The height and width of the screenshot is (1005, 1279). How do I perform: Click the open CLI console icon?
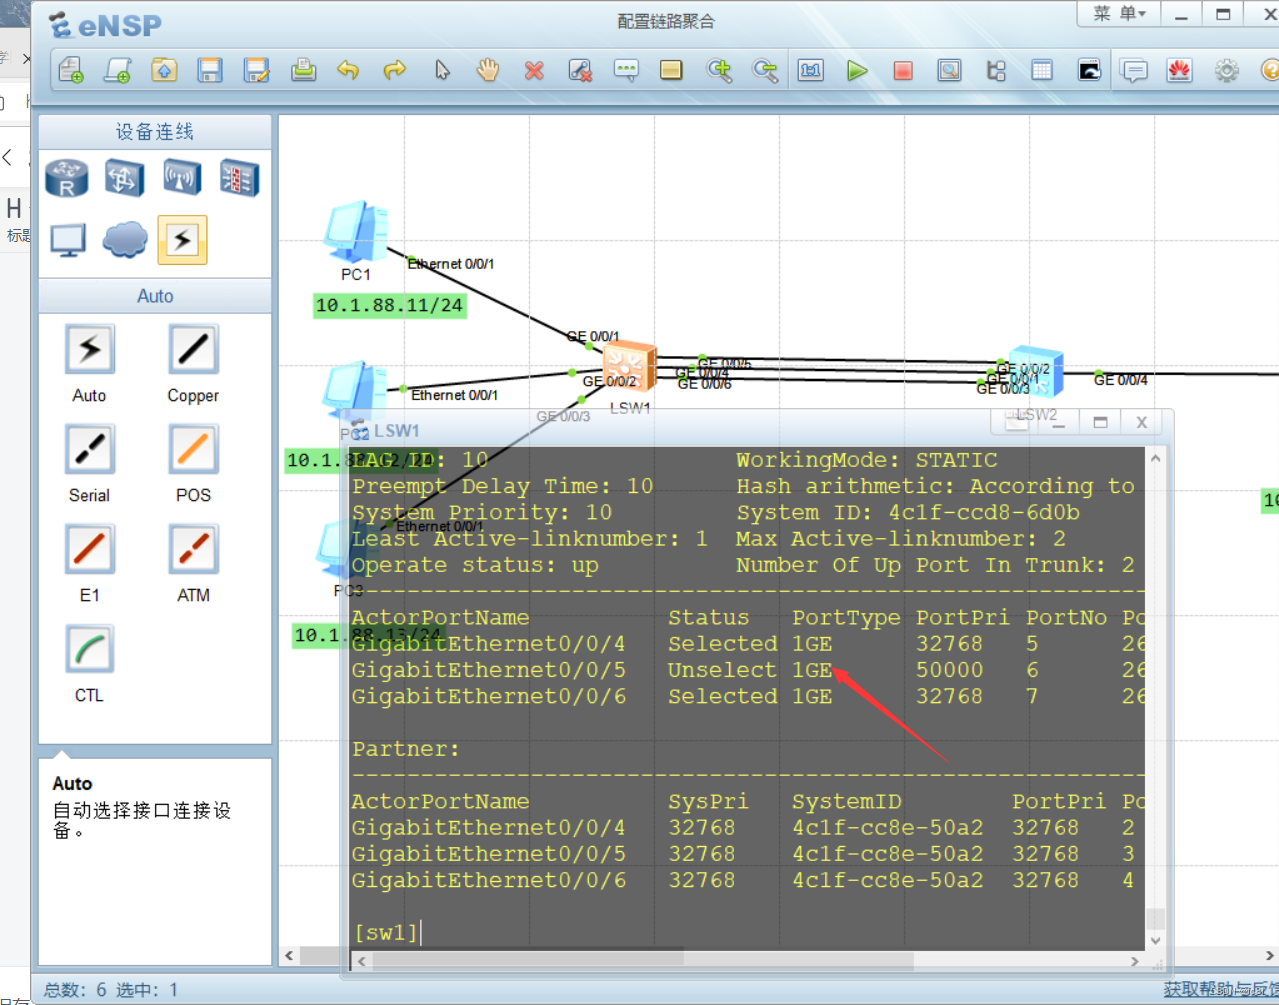coord(1089,70)
